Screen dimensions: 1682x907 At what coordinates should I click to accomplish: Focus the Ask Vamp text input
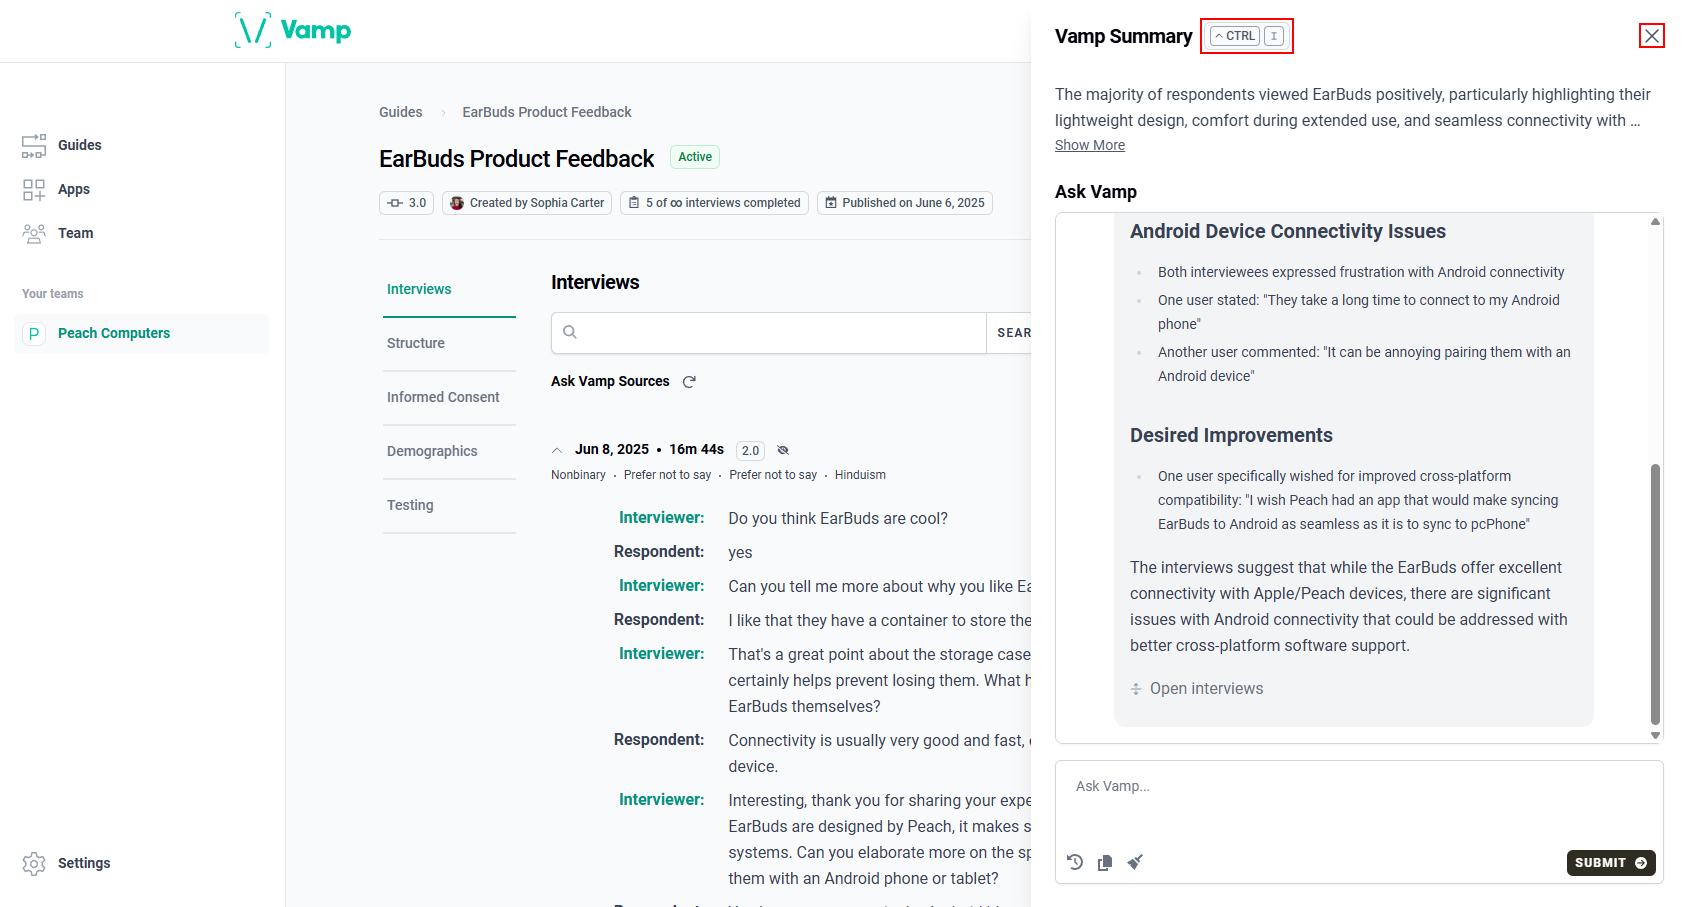tap(1359, 803)
